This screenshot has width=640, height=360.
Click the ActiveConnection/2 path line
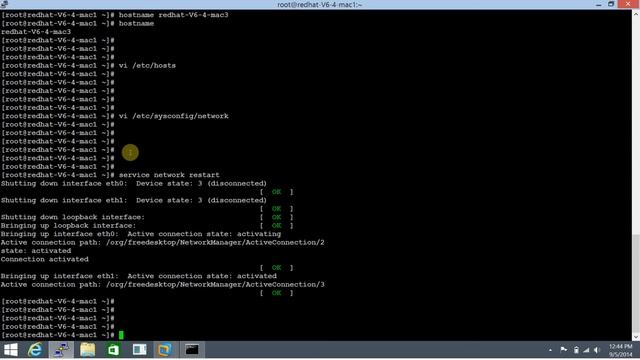coord(162,242)
